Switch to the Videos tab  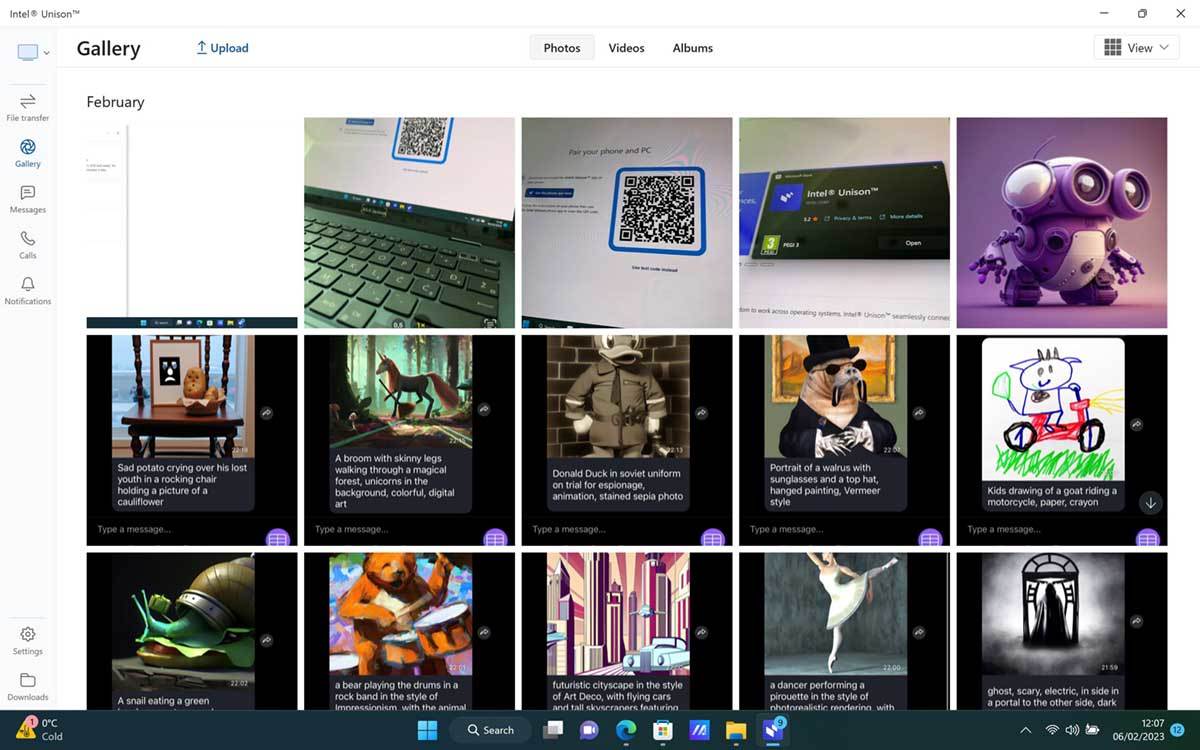[x=626, y=47]
